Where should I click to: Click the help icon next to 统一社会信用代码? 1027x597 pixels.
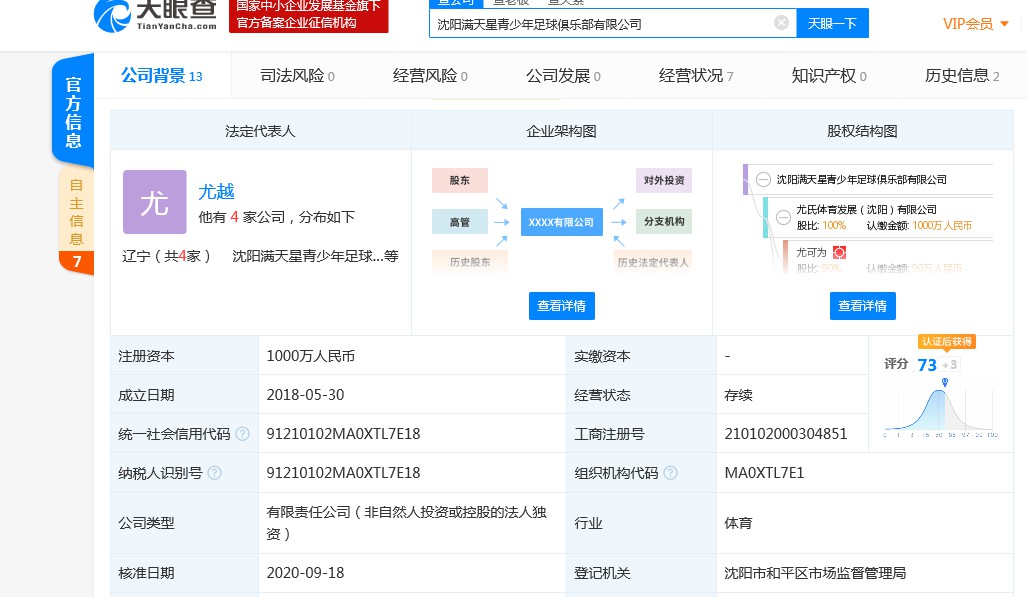click(x=242, y=434)
